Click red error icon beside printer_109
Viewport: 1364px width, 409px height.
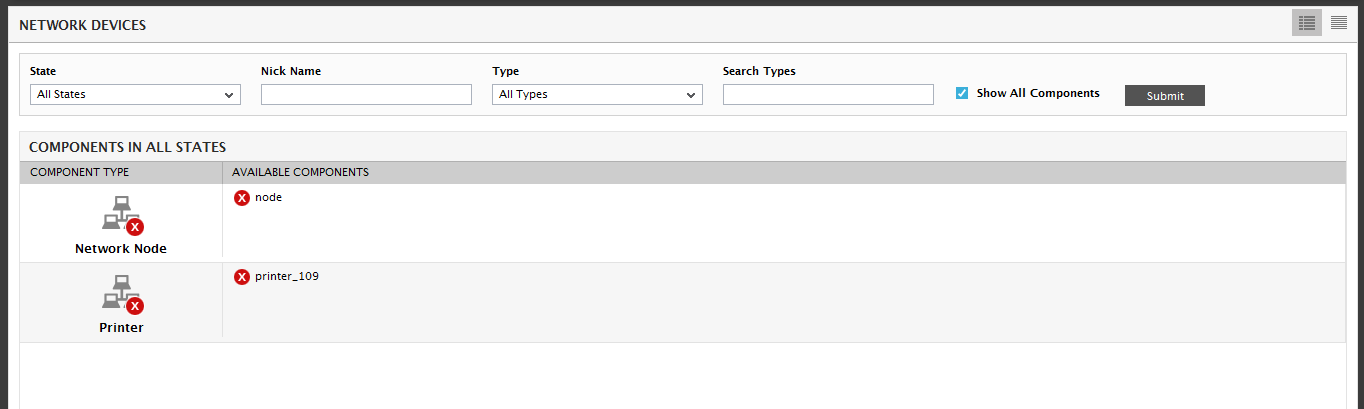click(x=241, y=277)
